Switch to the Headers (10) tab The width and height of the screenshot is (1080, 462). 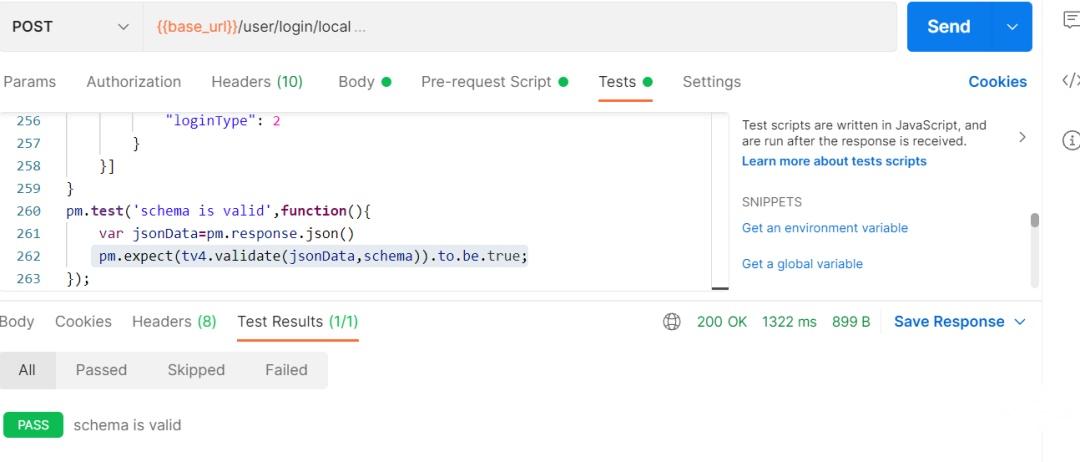[257, 82]
